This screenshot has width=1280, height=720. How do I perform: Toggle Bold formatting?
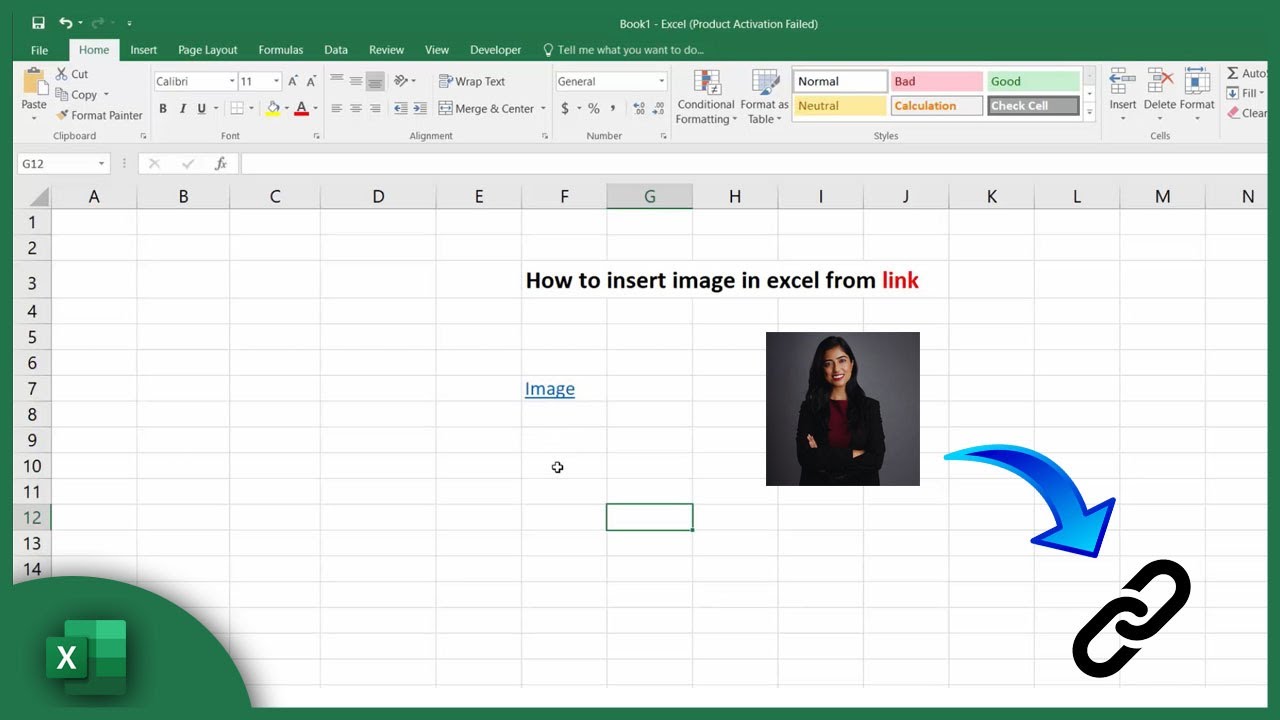coord(163,108)
